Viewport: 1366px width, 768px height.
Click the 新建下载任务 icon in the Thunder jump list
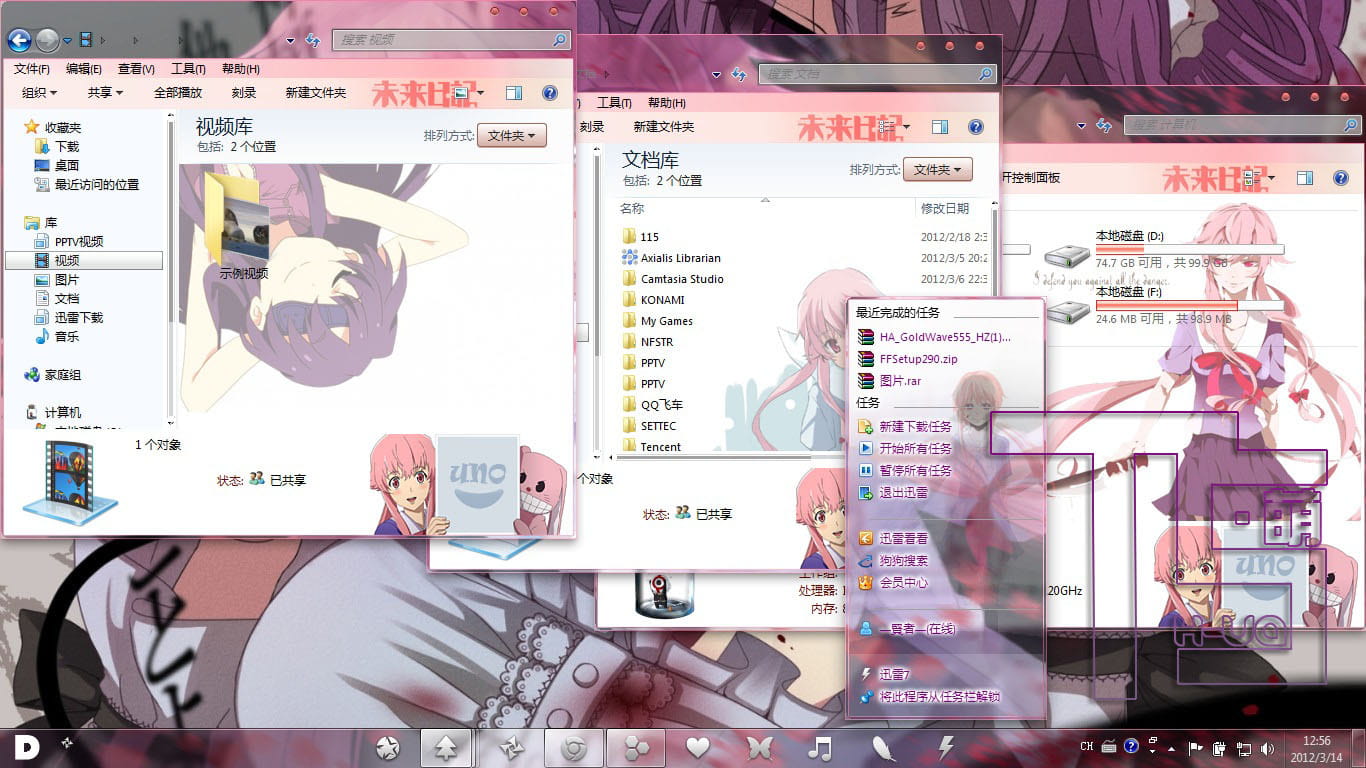coord(866,426)
